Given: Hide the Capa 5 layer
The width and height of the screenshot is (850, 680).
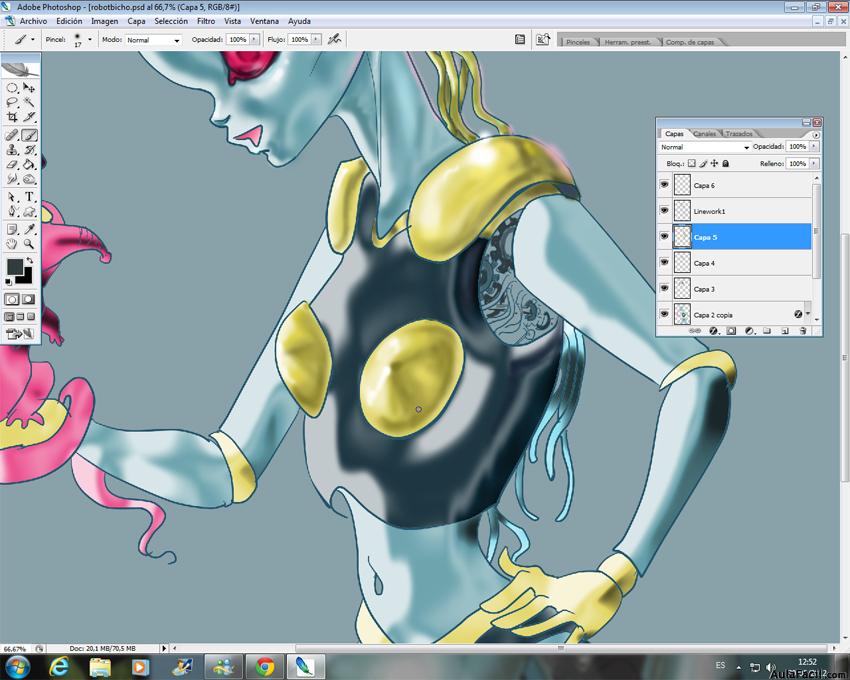Looking at the screenshot, I should (x=664, y=237).
